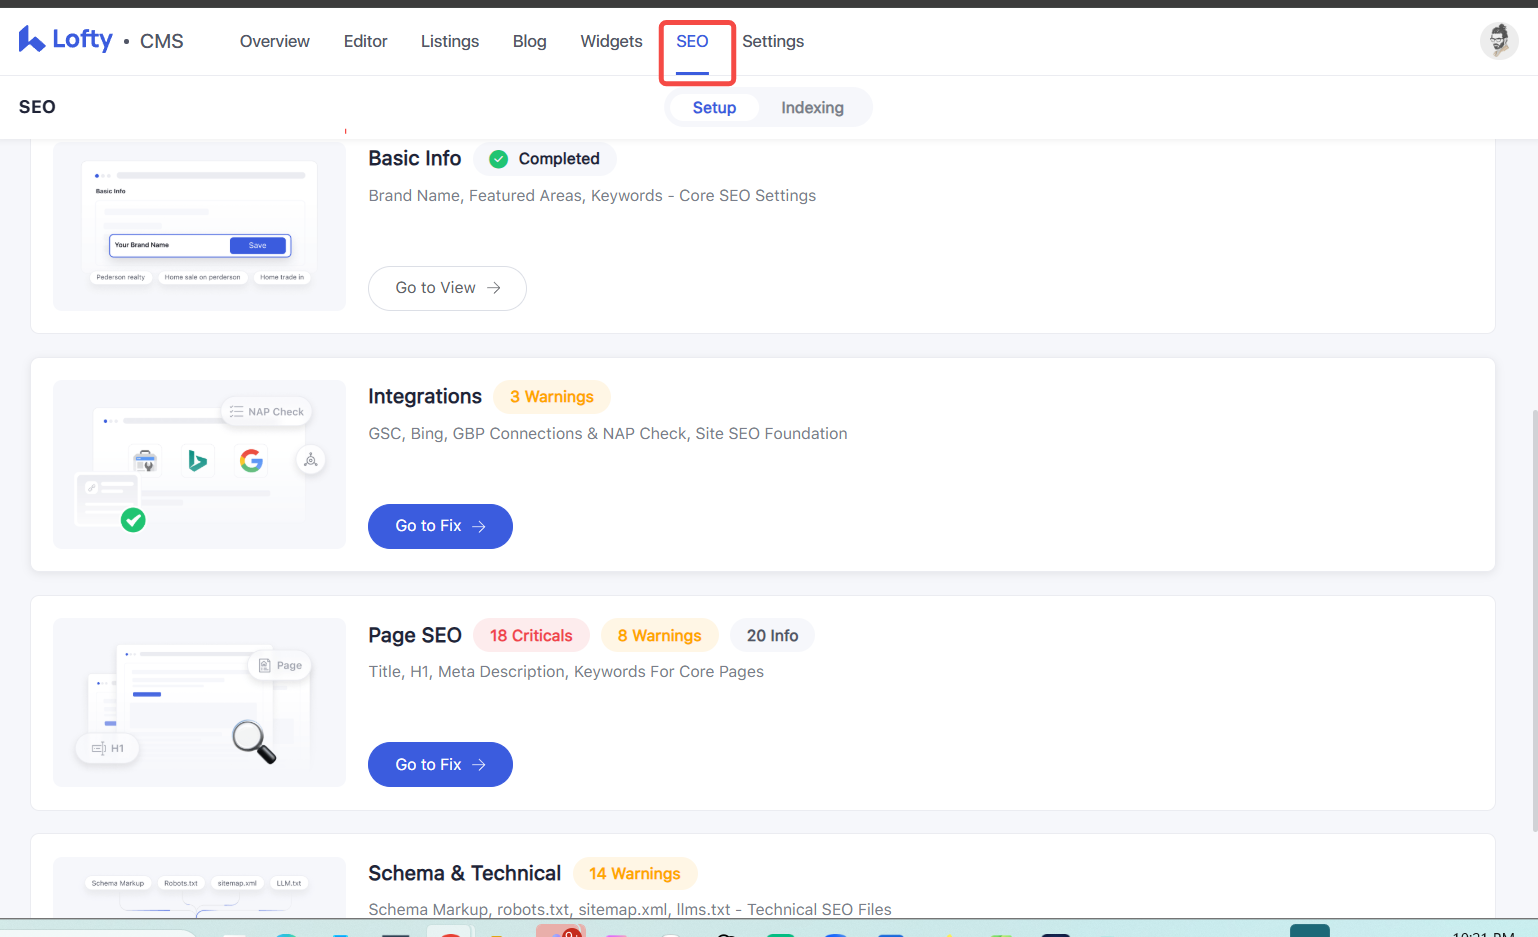Open the user profile avatar
This screenshot has height=937, width=1538.
point(1499,41)
